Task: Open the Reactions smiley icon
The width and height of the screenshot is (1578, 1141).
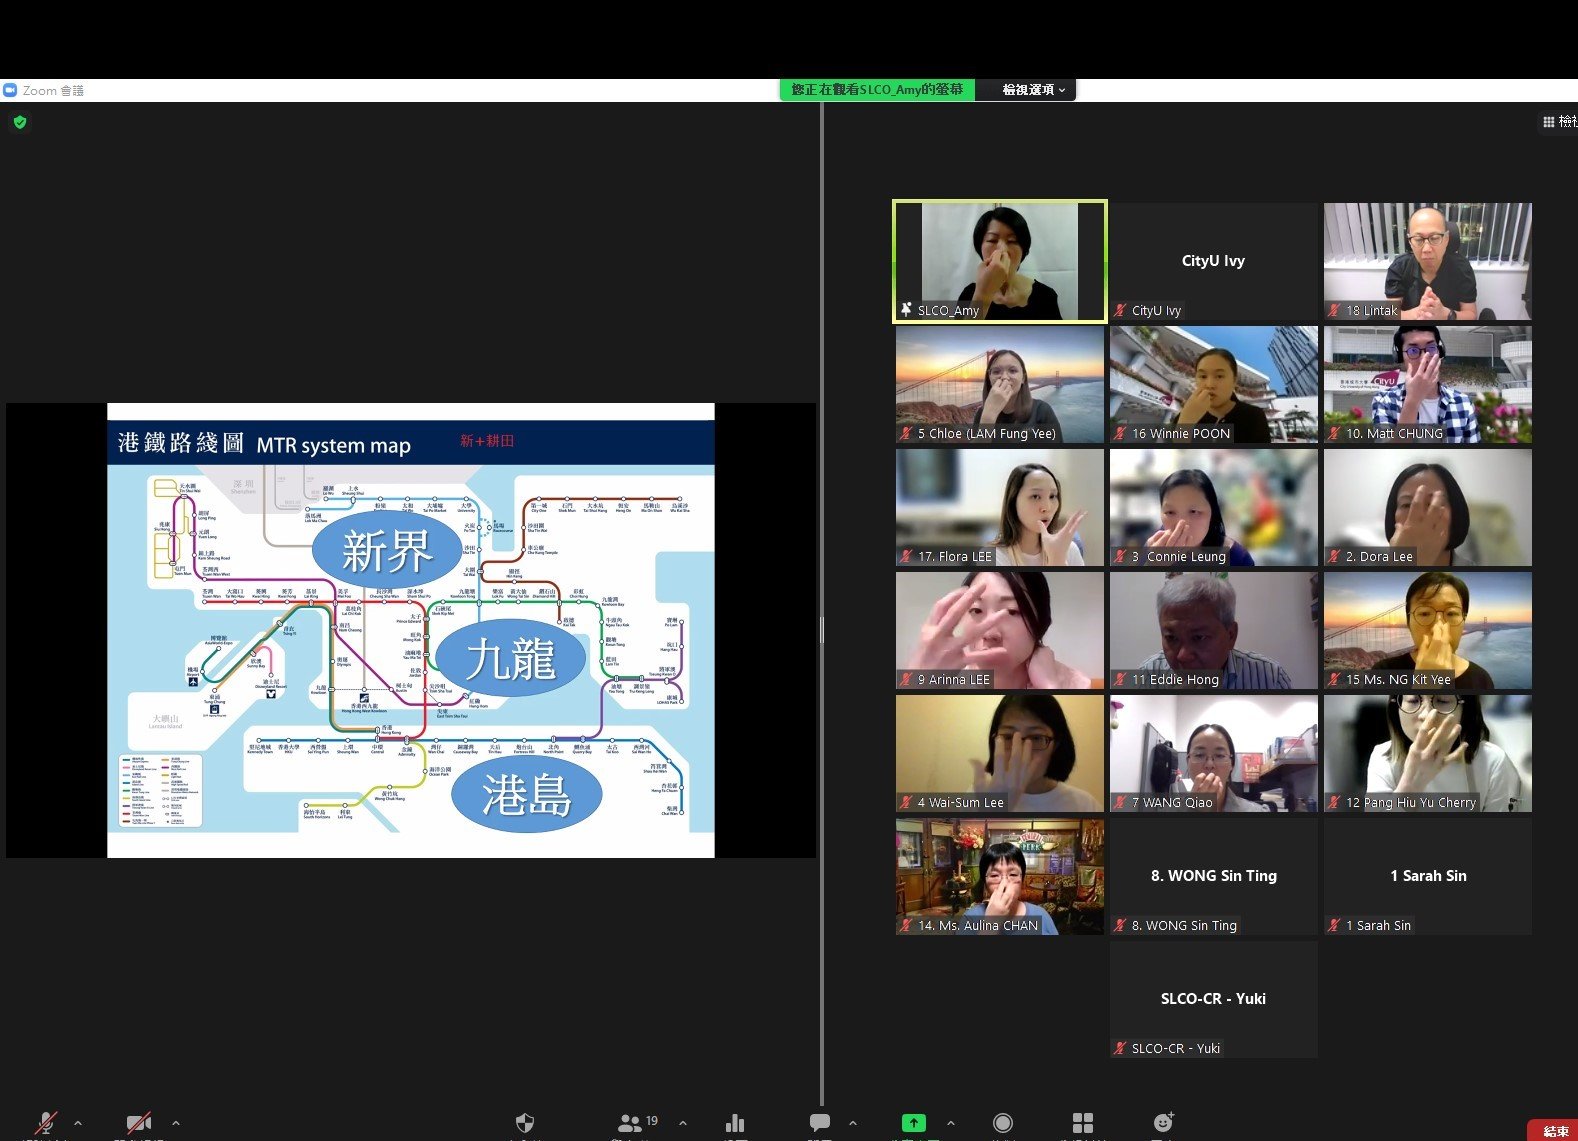Action: (x=1163, y=1123)
